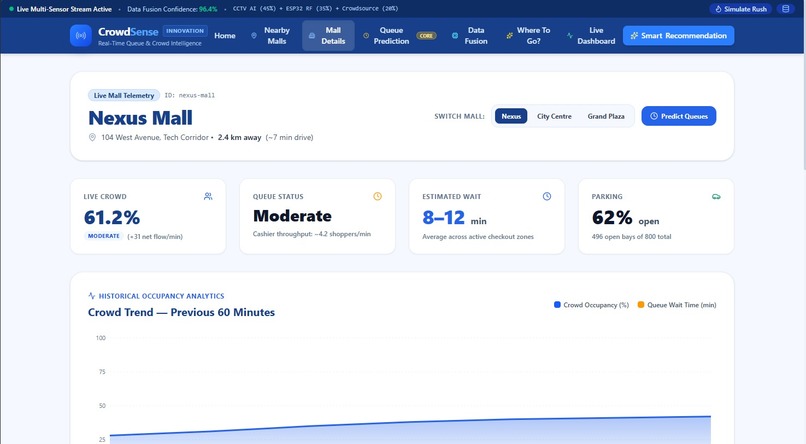Click the CrowdSense brand name
Image resolution: width=806 pixels, height=444 pixels.
pyautogui.click(x=128, y=32)
